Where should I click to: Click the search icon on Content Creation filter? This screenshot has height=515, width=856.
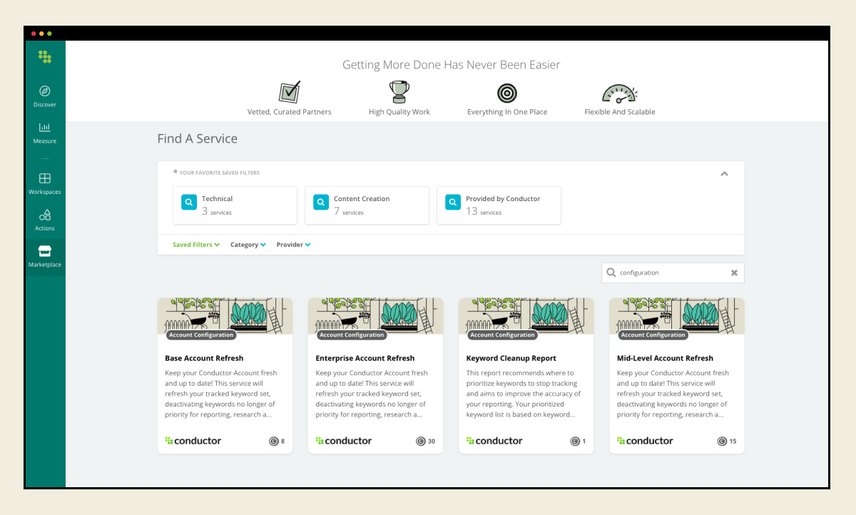pos(321,202)
